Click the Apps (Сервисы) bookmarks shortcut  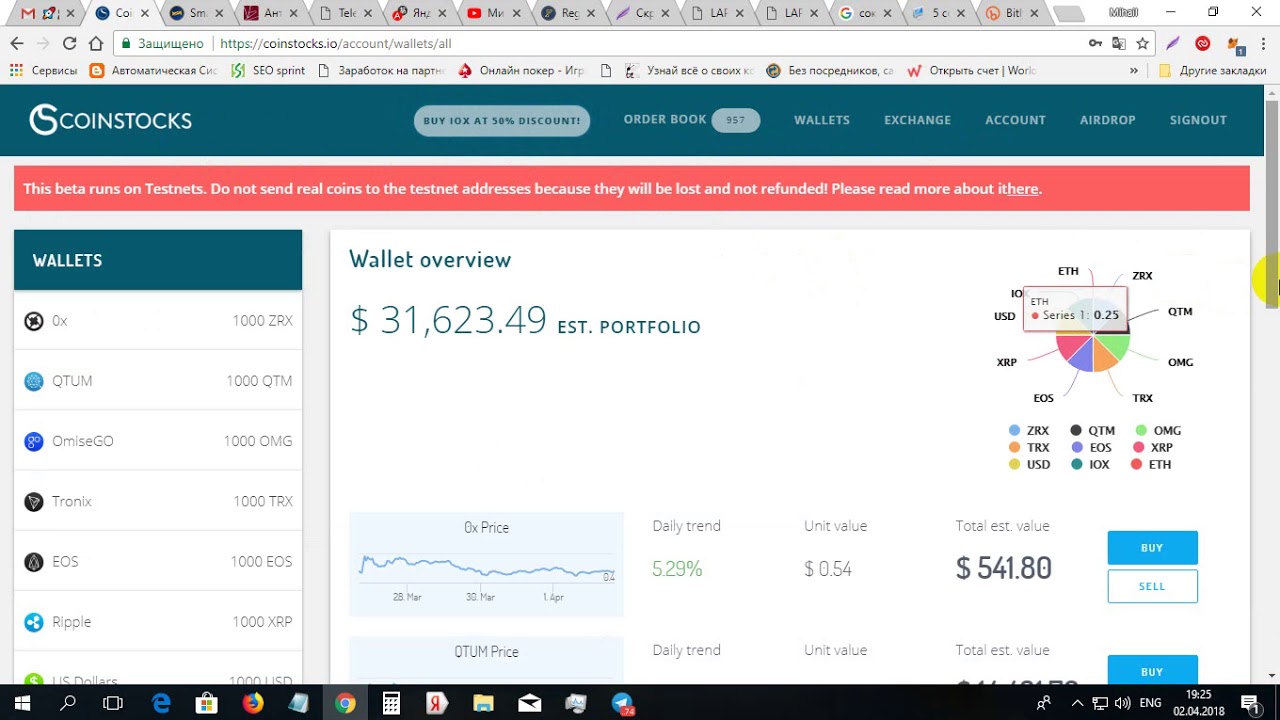click(43, 71)
